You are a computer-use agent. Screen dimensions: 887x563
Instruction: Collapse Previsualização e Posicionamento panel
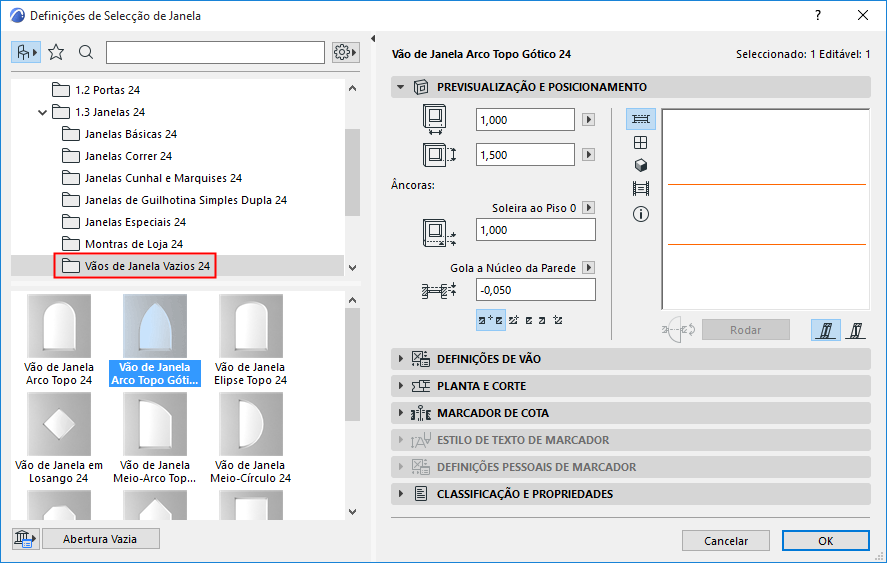tap(401, 87)
